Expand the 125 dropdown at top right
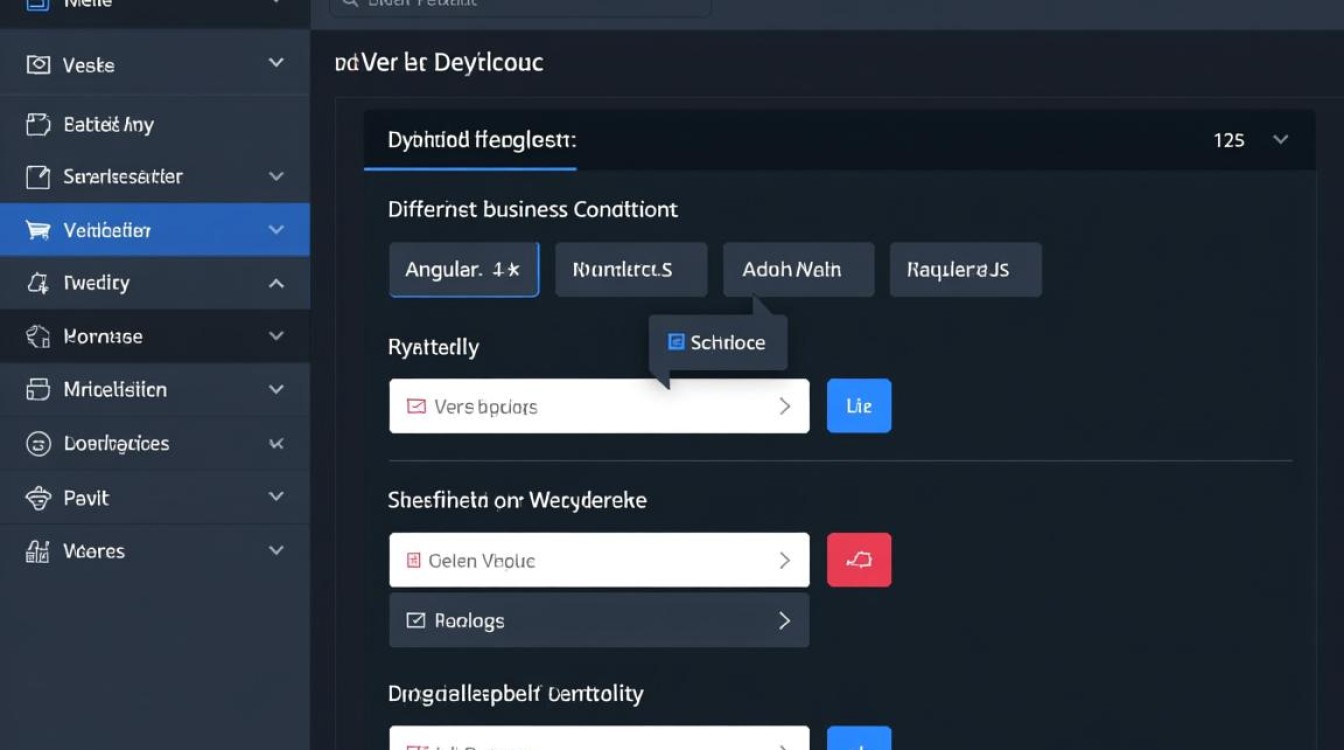 coord(1281,140)
